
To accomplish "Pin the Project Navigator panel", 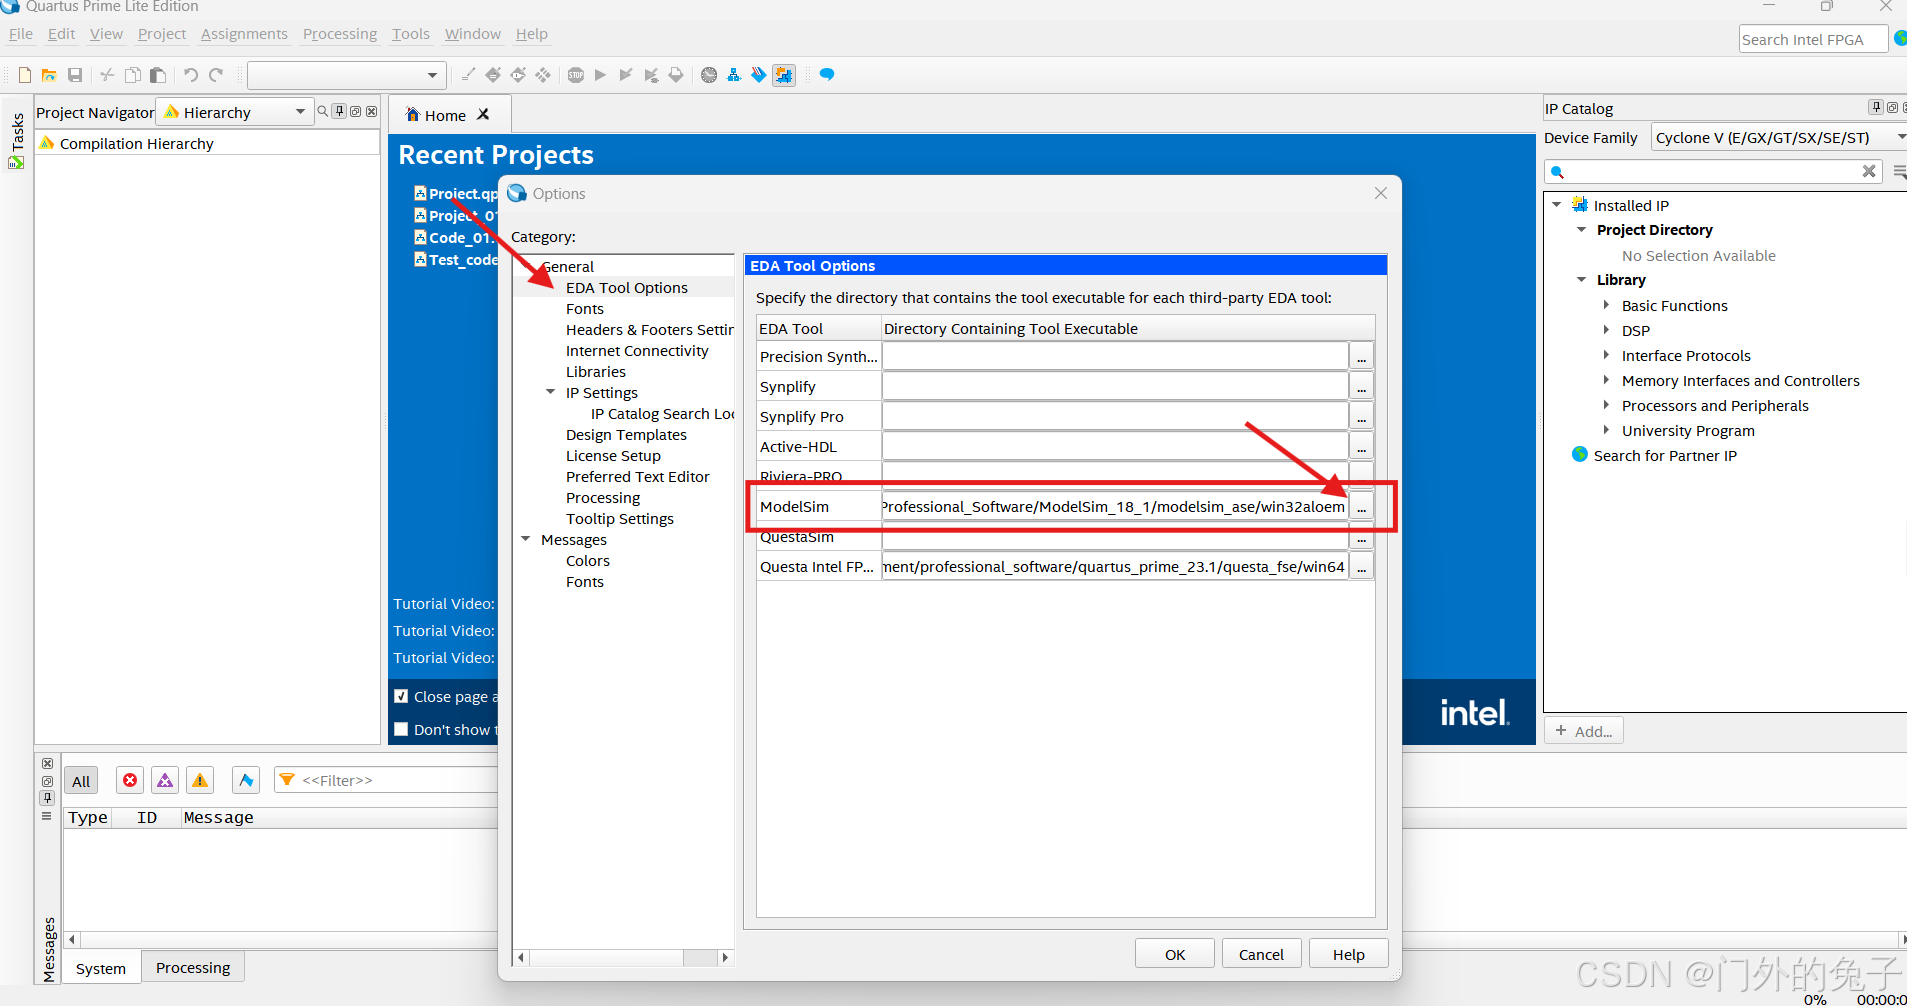I will [340, 111].
